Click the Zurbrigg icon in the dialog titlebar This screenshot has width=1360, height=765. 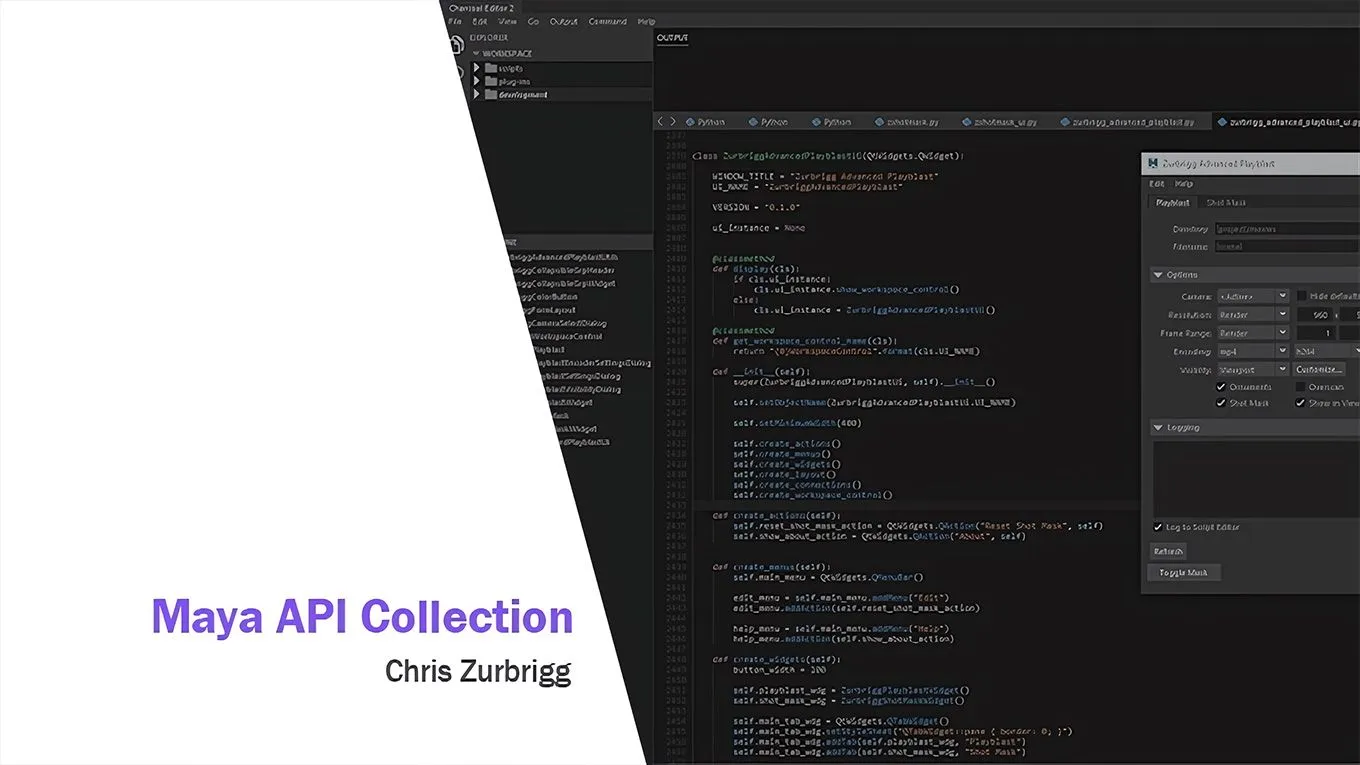point(1152,161)
